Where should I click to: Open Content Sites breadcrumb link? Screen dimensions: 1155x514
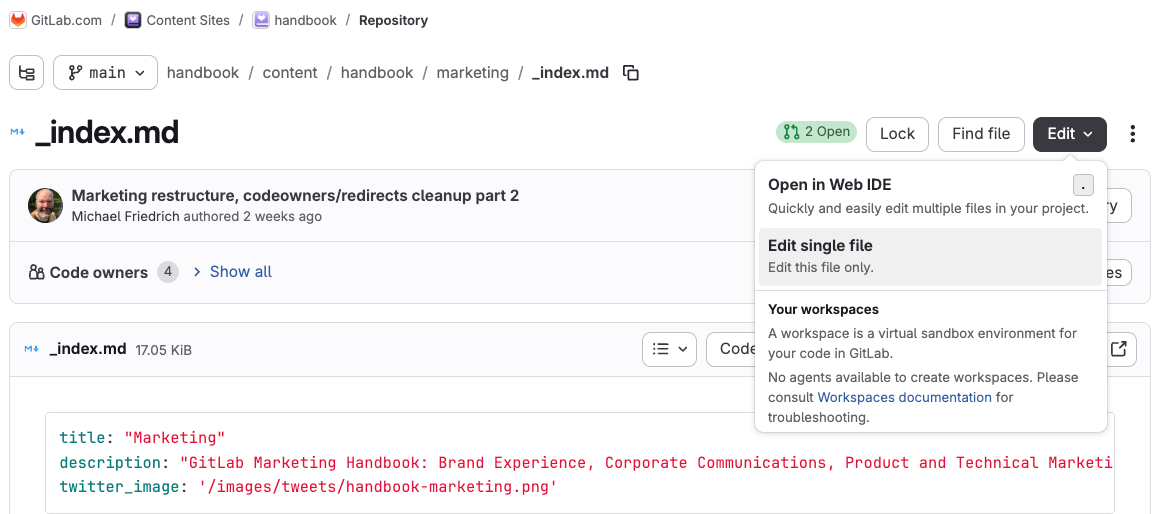(188, 20)
